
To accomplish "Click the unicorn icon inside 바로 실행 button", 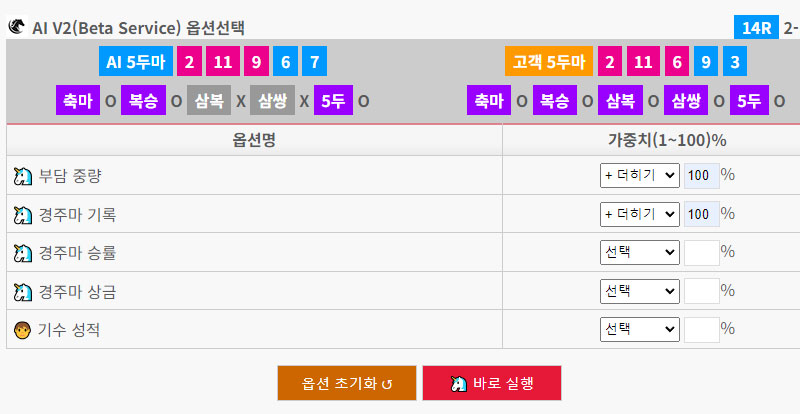I will coord(459,383).
